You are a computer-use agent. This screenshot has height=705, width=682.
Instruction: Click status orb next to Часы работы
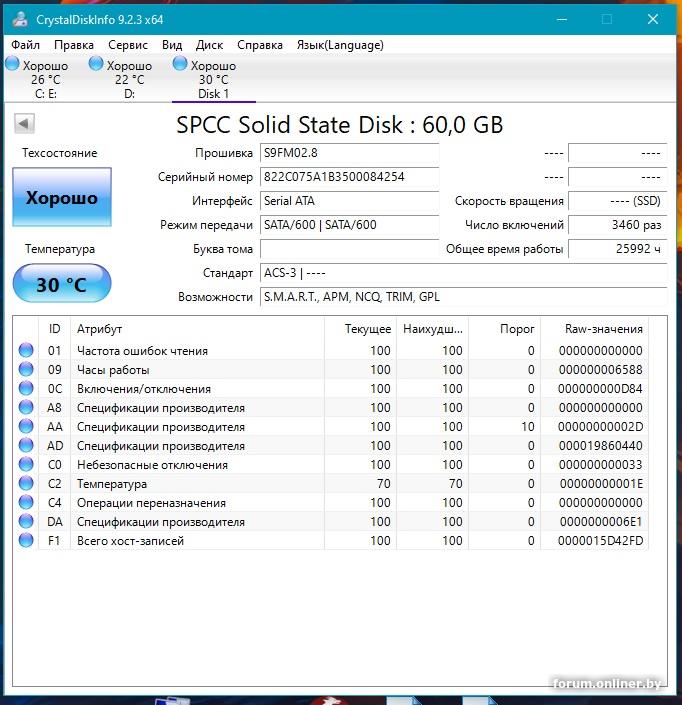click(x=26, y=370)
